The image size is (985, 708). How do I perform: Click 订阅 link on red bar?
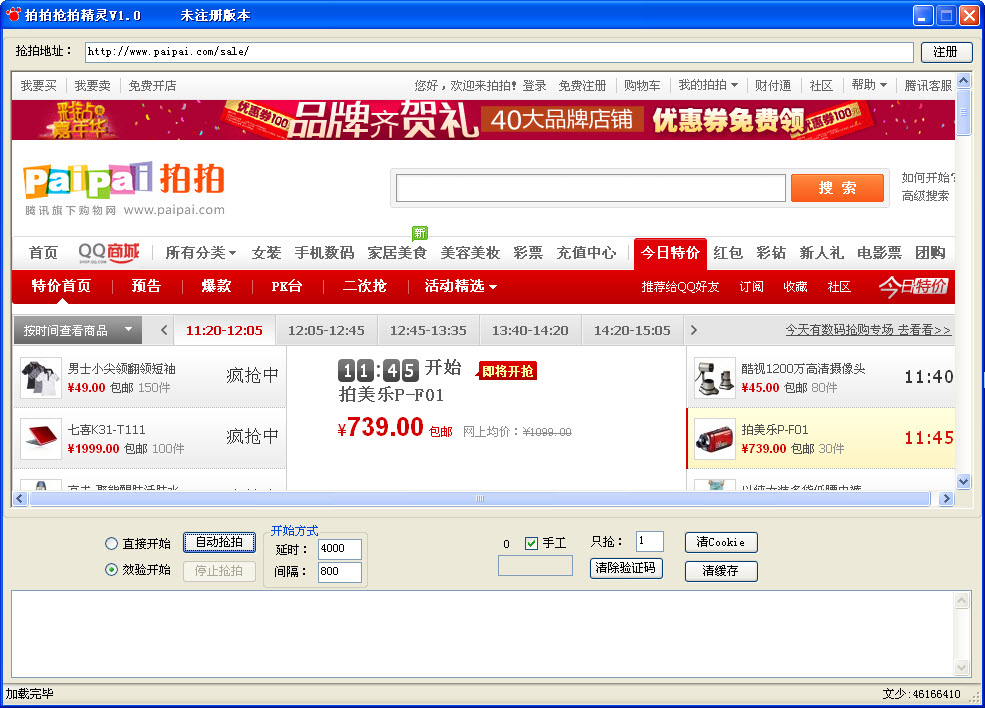coord(751,287)
